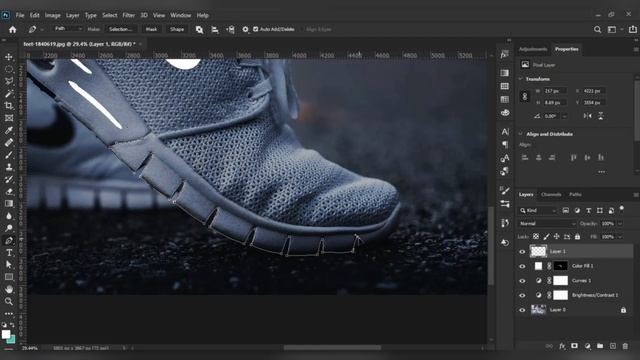
Task: Open path operations icon in options bar
Action: 199,29
